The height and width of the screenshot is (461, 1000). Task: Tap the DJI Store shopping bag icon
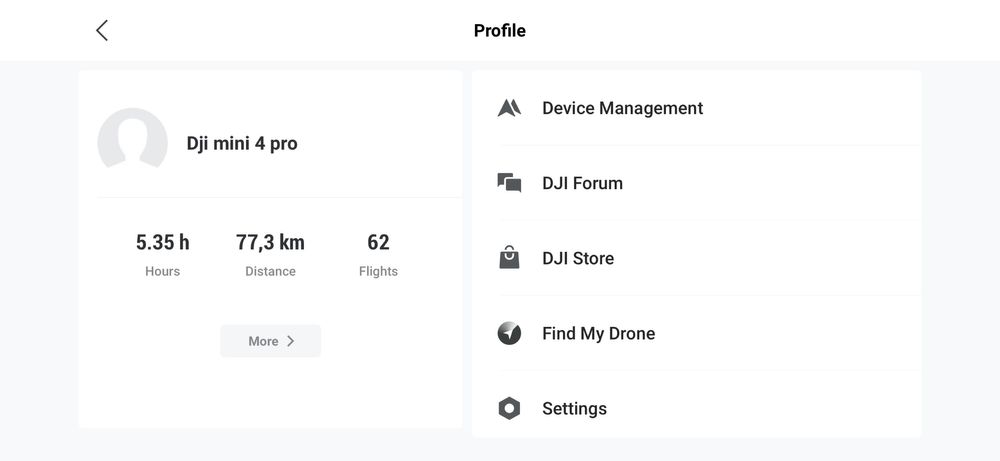[509, 258]
